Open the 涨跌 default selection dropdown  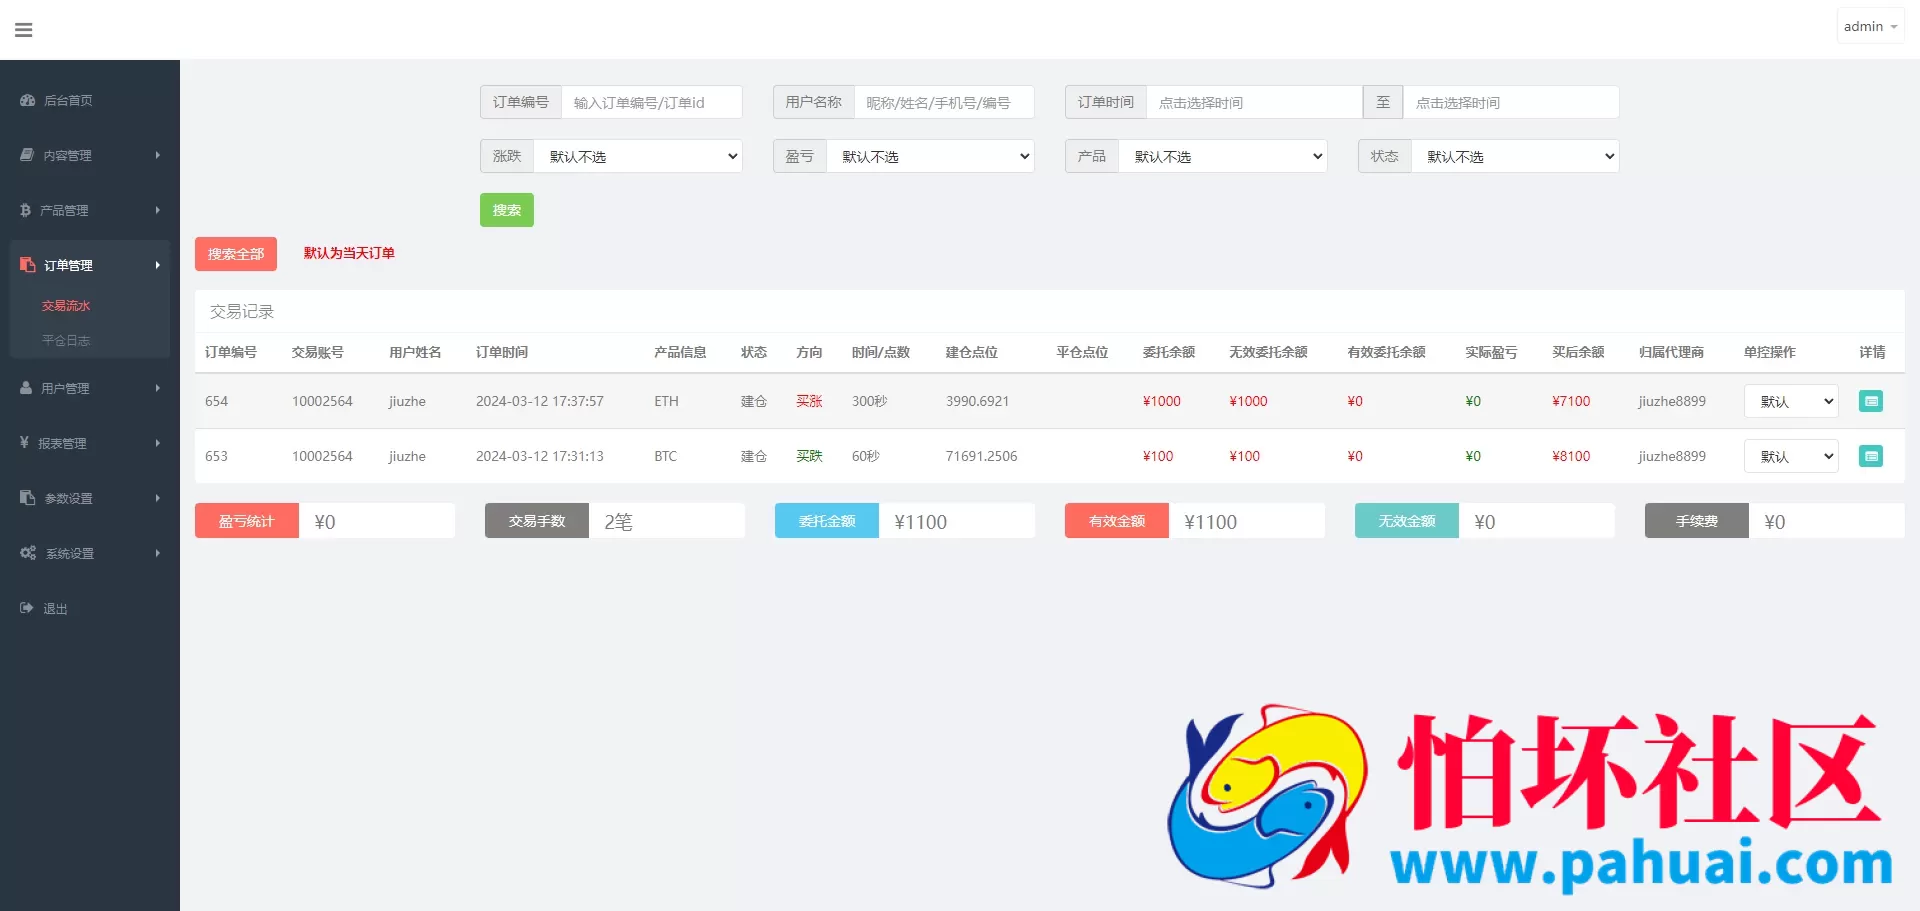coord(638,156)
